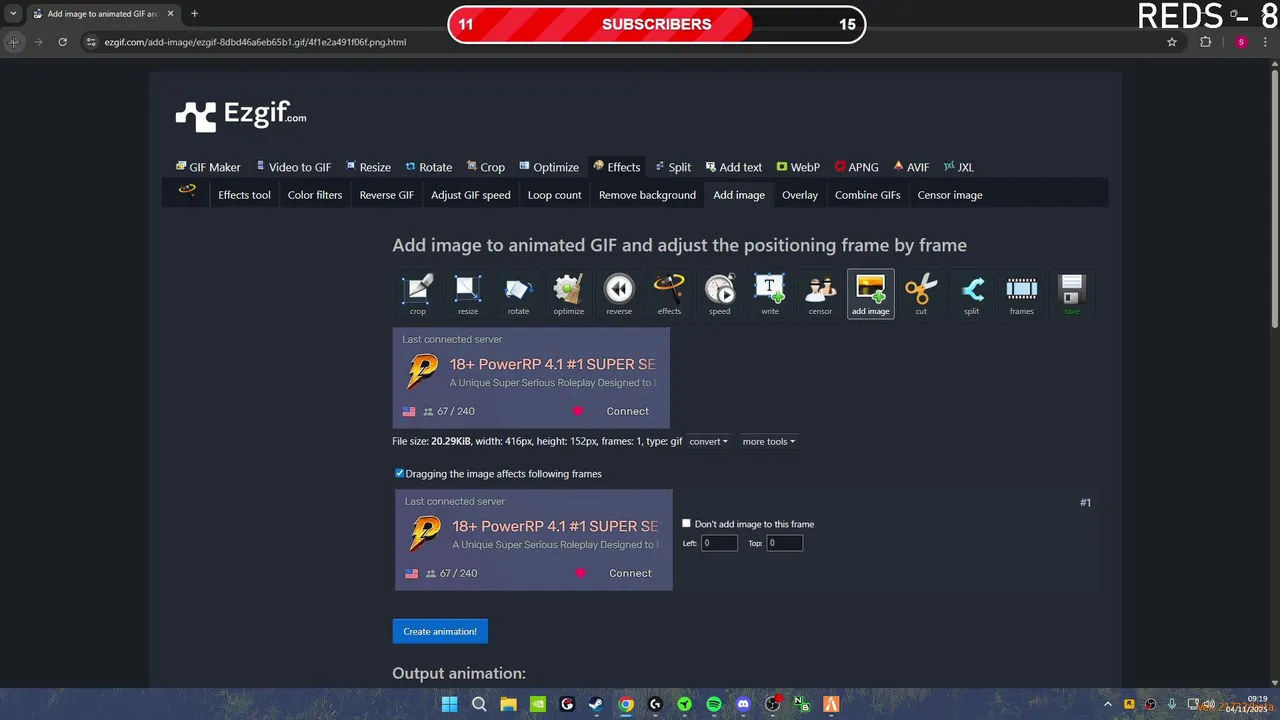Click the Create animation! button
The width and height of the screenshot is (1280, 720).
(x=440, y=631)
